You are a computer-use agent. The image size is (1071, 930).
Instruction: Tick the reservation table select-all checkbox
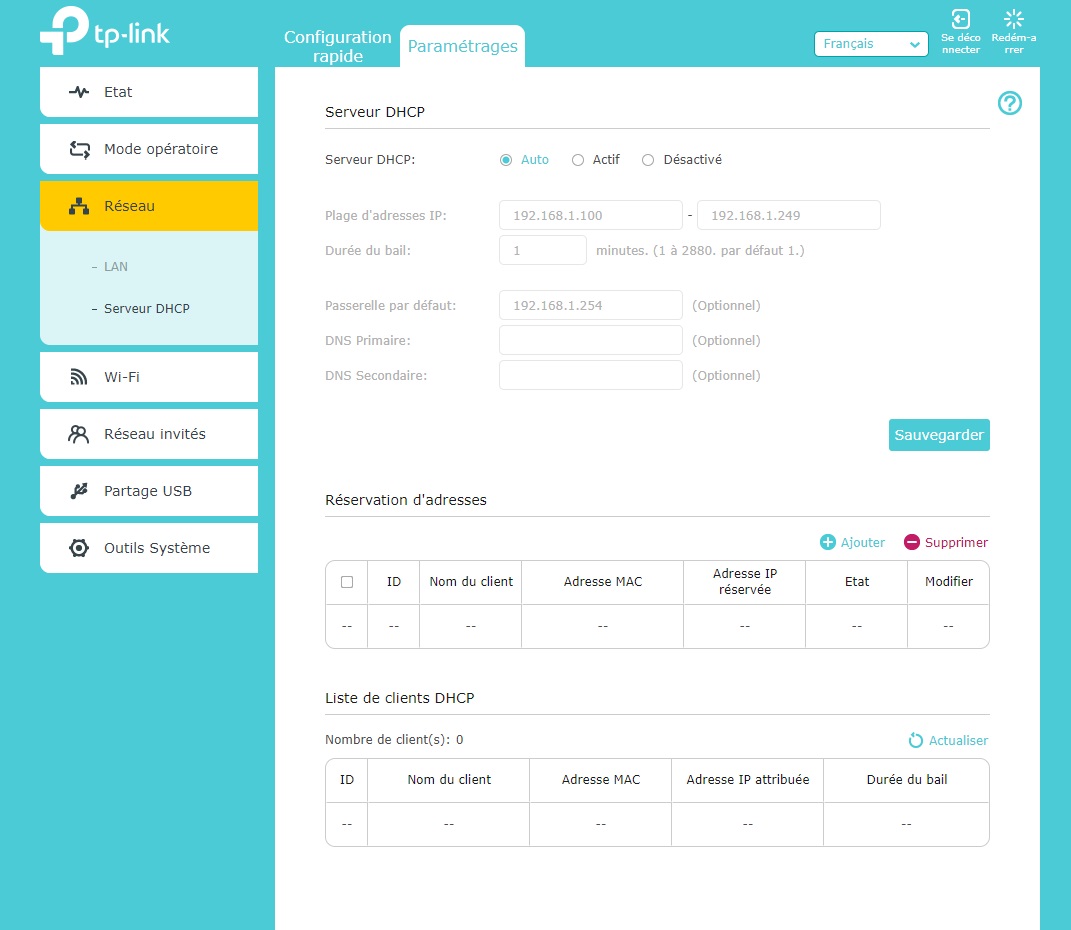347,582
